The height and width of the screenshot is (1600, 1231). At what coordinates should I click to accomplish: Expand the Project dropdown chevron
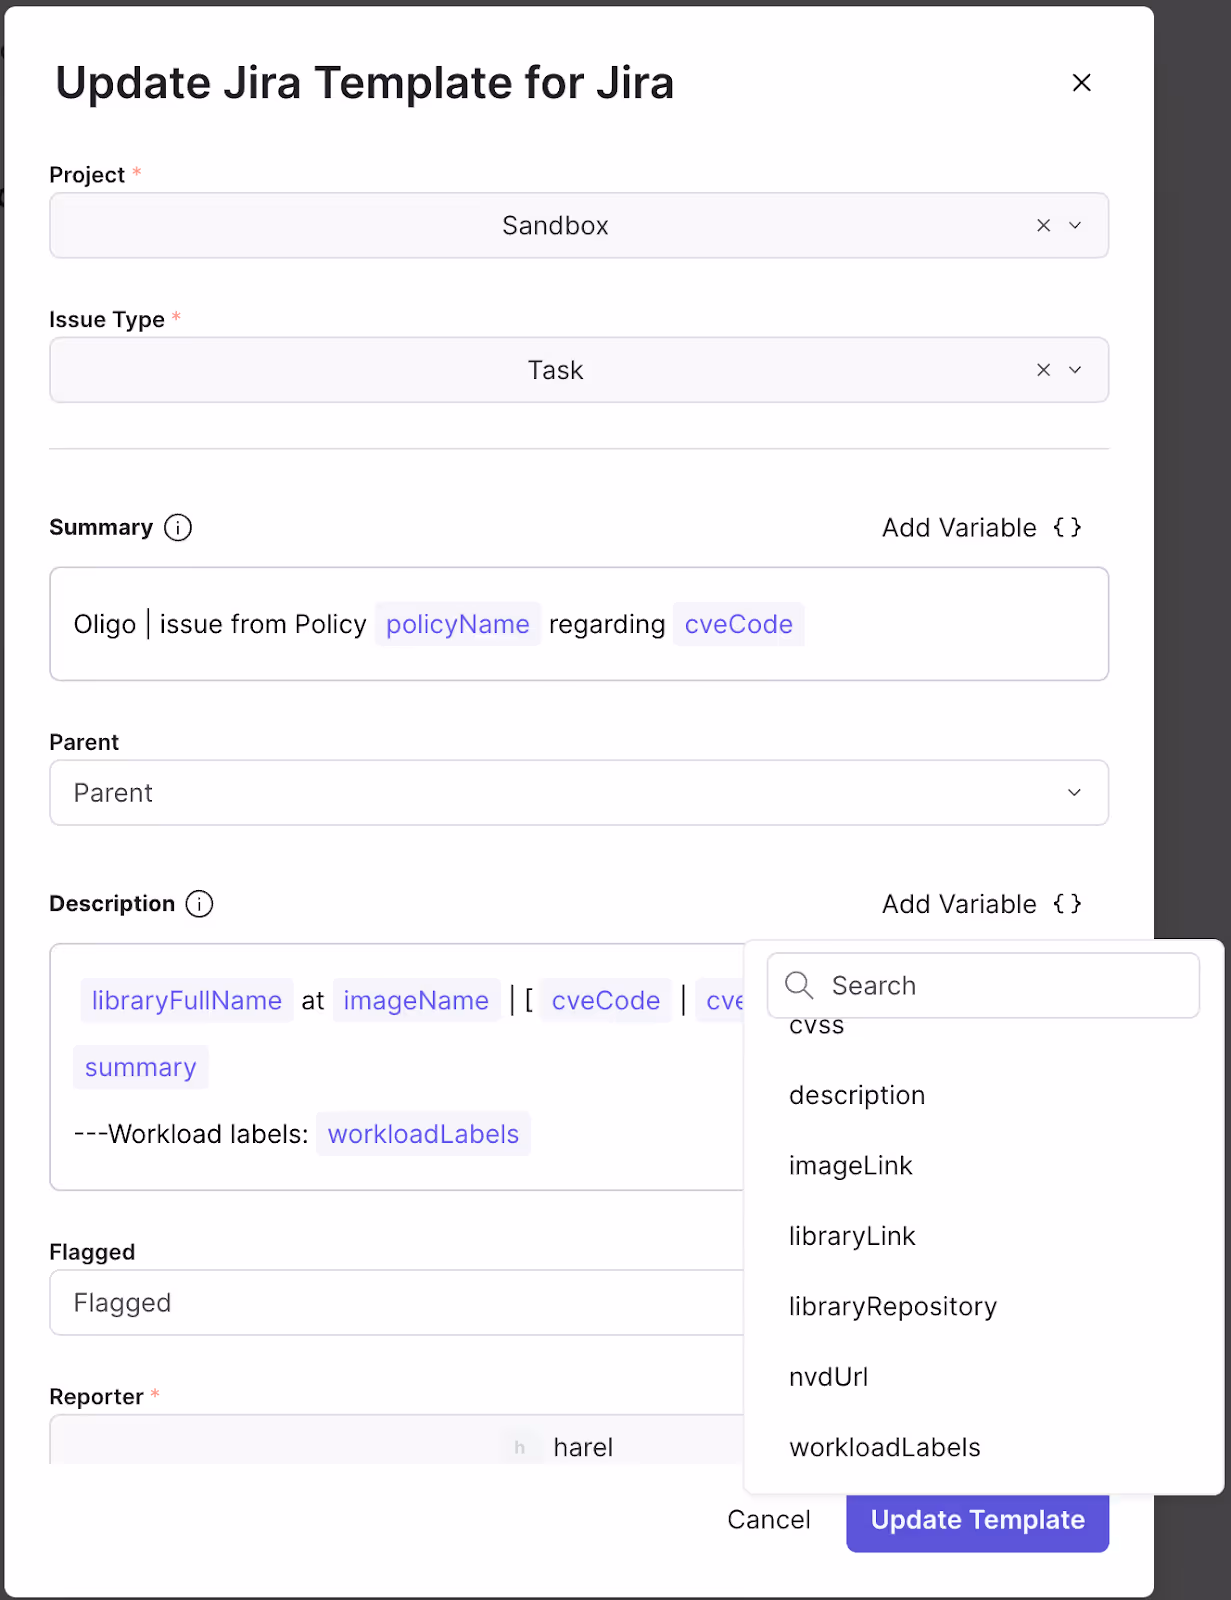coord(1075,226)
